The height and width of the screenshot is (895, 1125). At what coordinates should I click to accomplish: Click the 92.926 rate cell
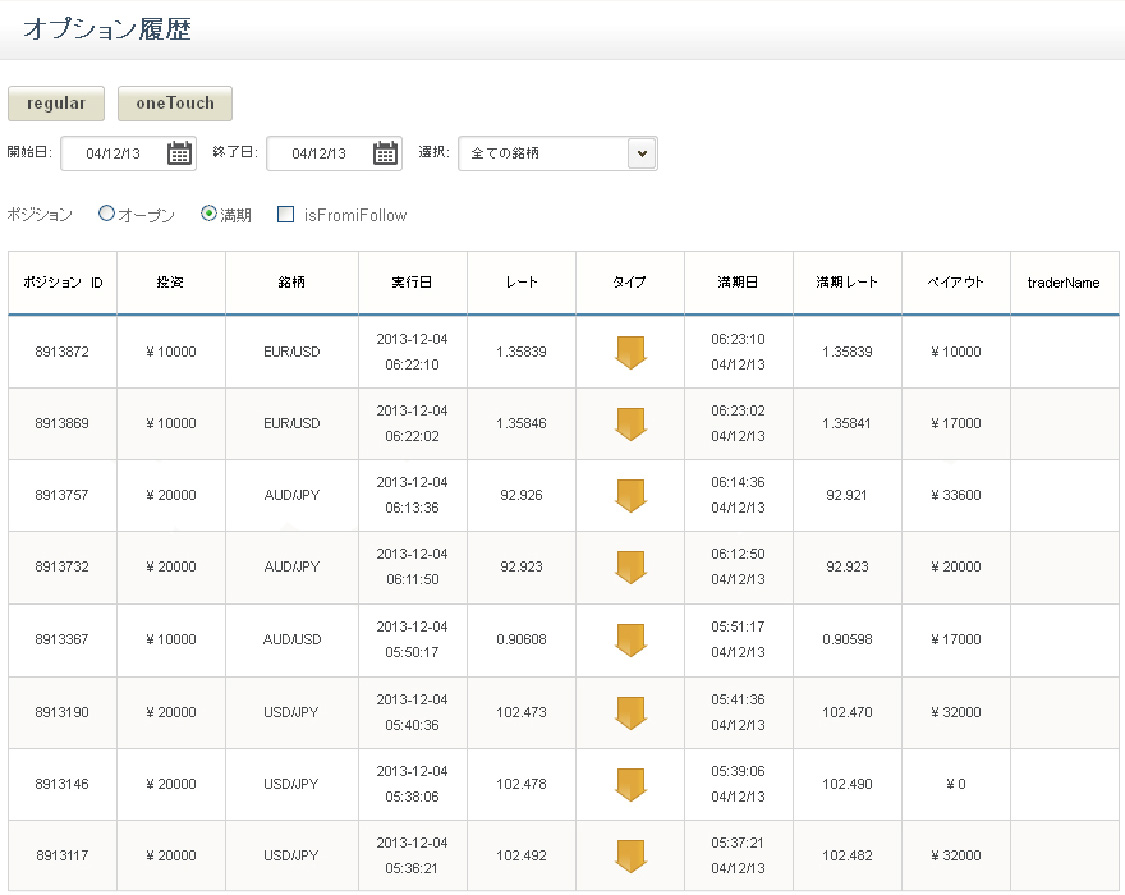tap(522, 495)
